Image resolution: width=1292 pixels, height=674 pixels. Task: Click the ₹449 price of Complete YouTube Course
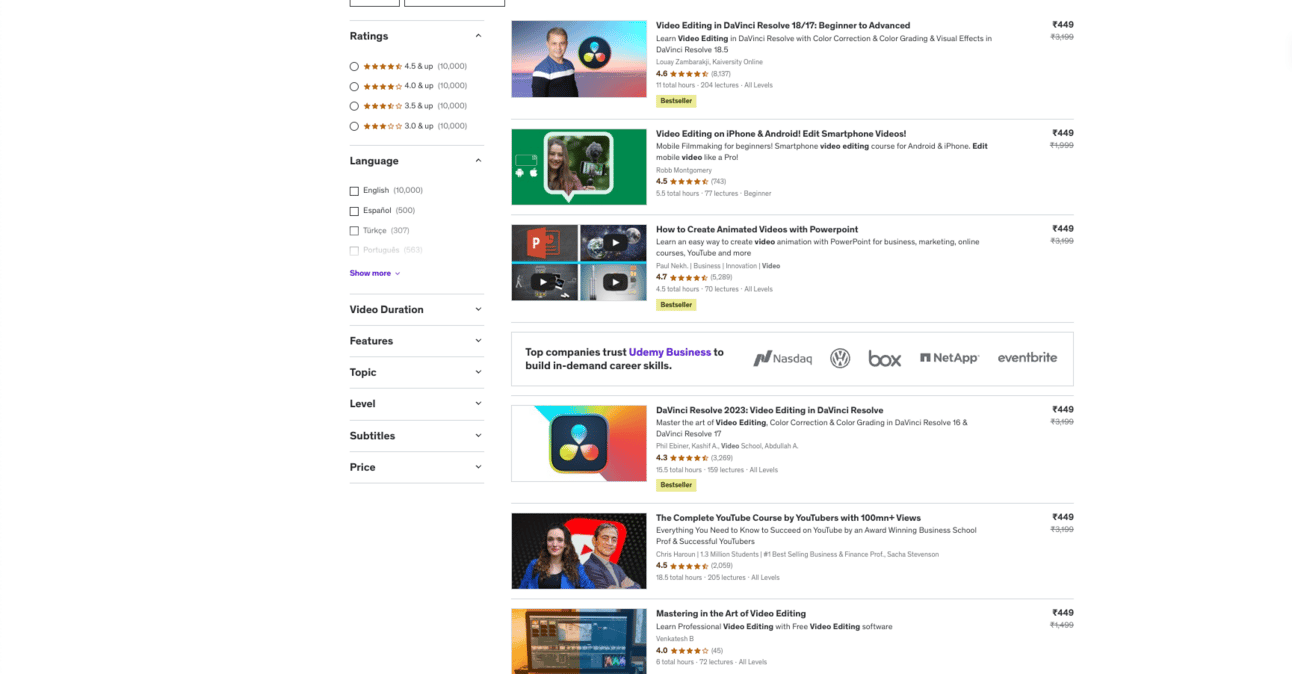(x=1062, y=517)
